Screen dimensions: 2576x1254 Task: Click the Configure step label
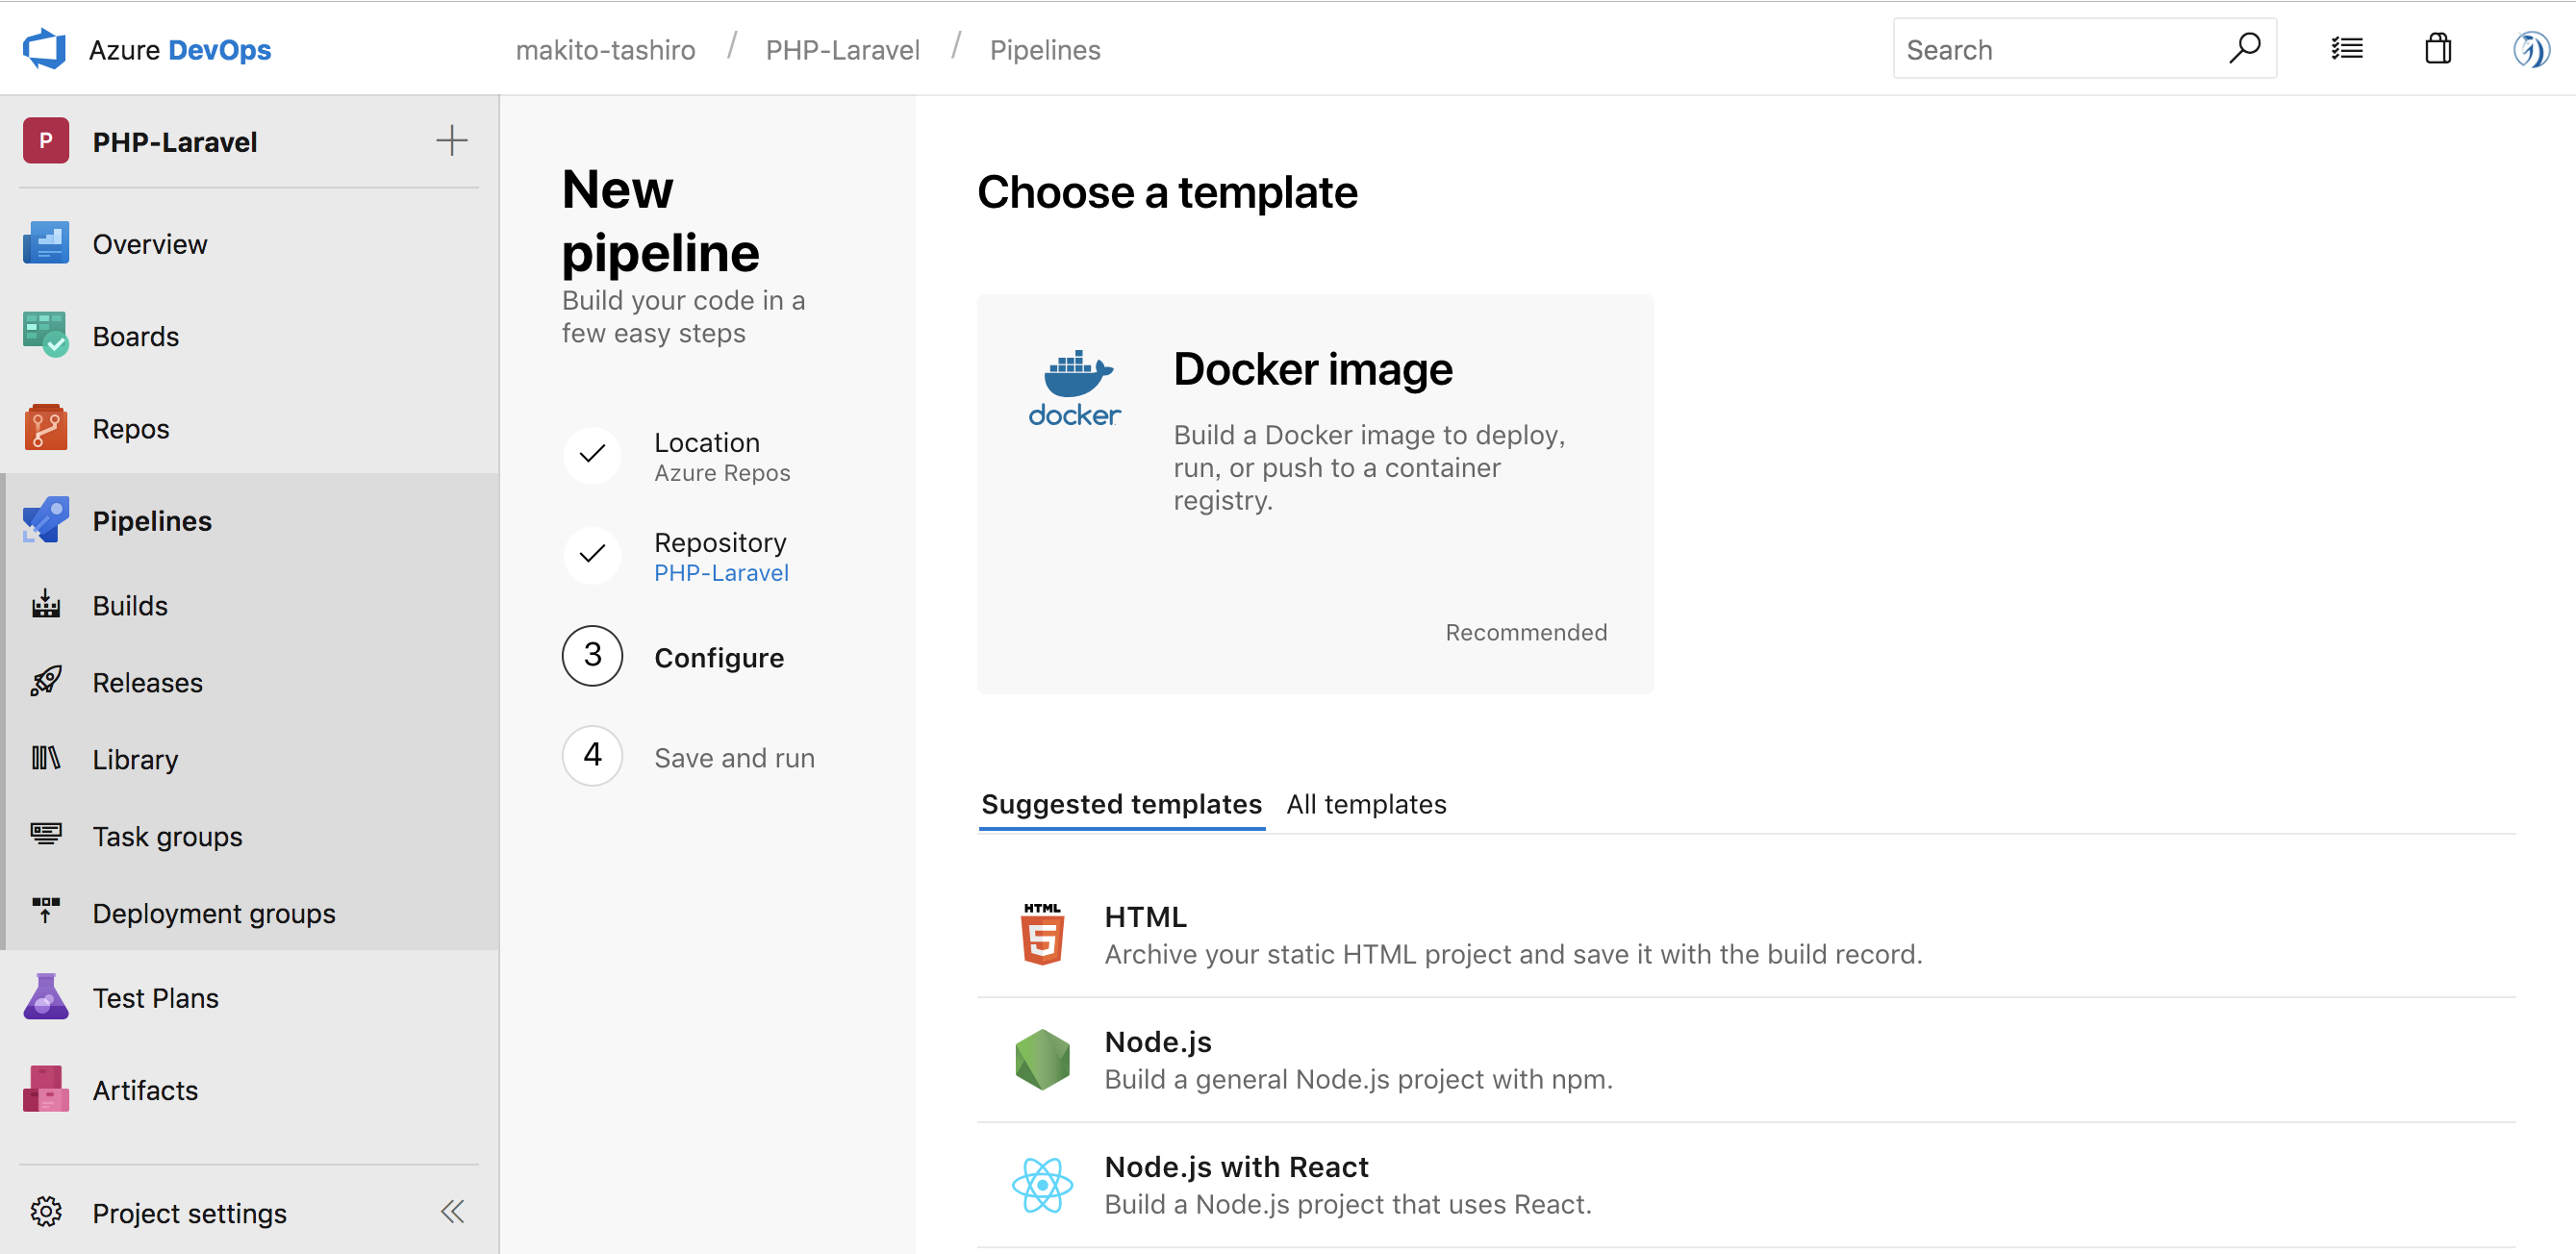click(x=719, y=657)
